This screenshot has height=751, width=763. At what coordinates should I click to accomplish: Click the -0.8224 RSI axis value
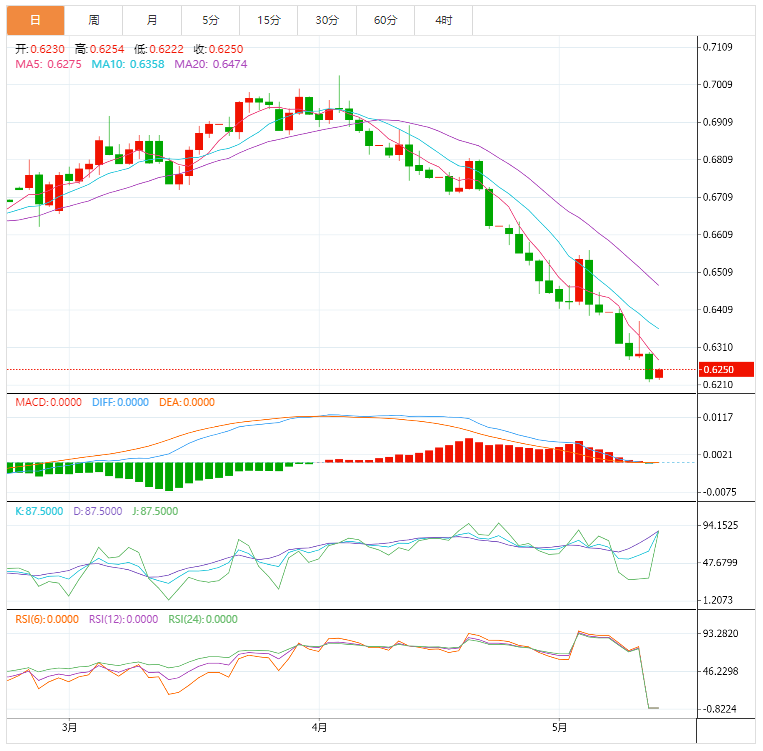(719, 709)
